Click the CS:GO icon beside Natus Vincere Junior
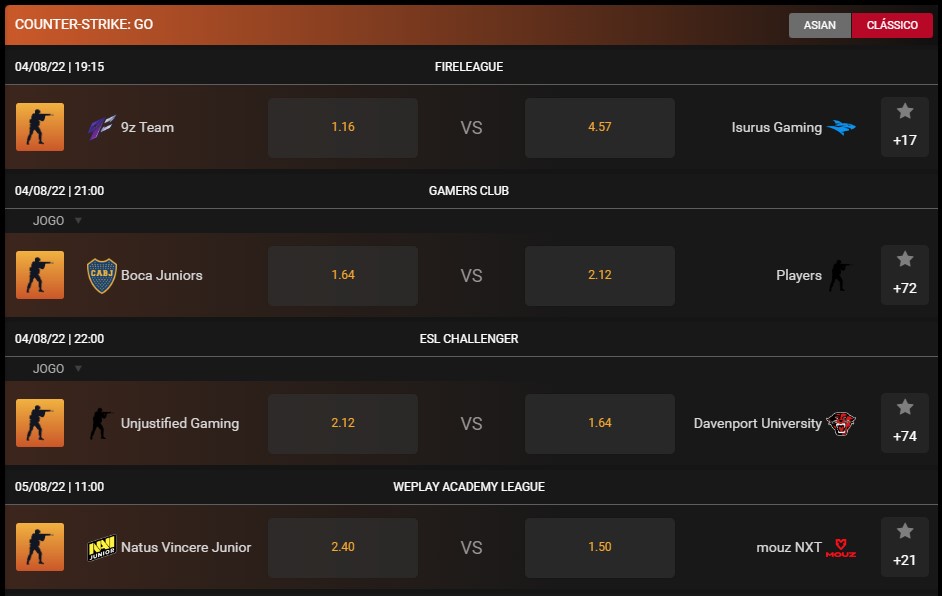Image resolution: width=942 pixels, height=596 pixels. coord(40,548)
